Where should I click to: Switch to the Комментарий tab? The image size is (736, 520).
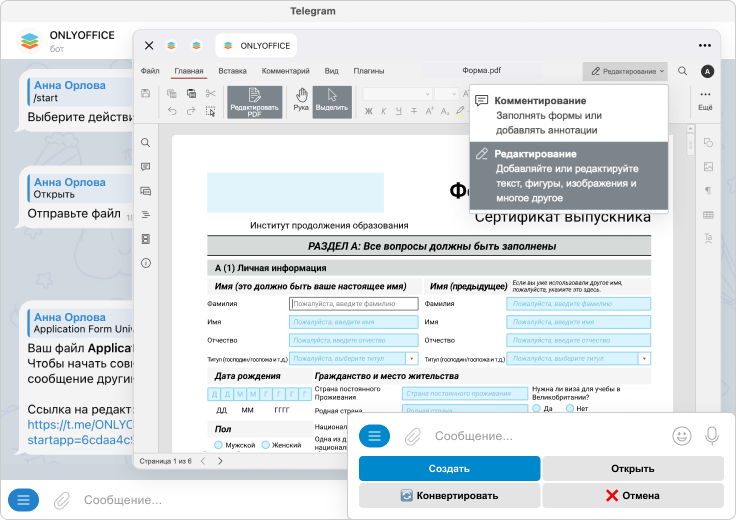coord(285,71)
